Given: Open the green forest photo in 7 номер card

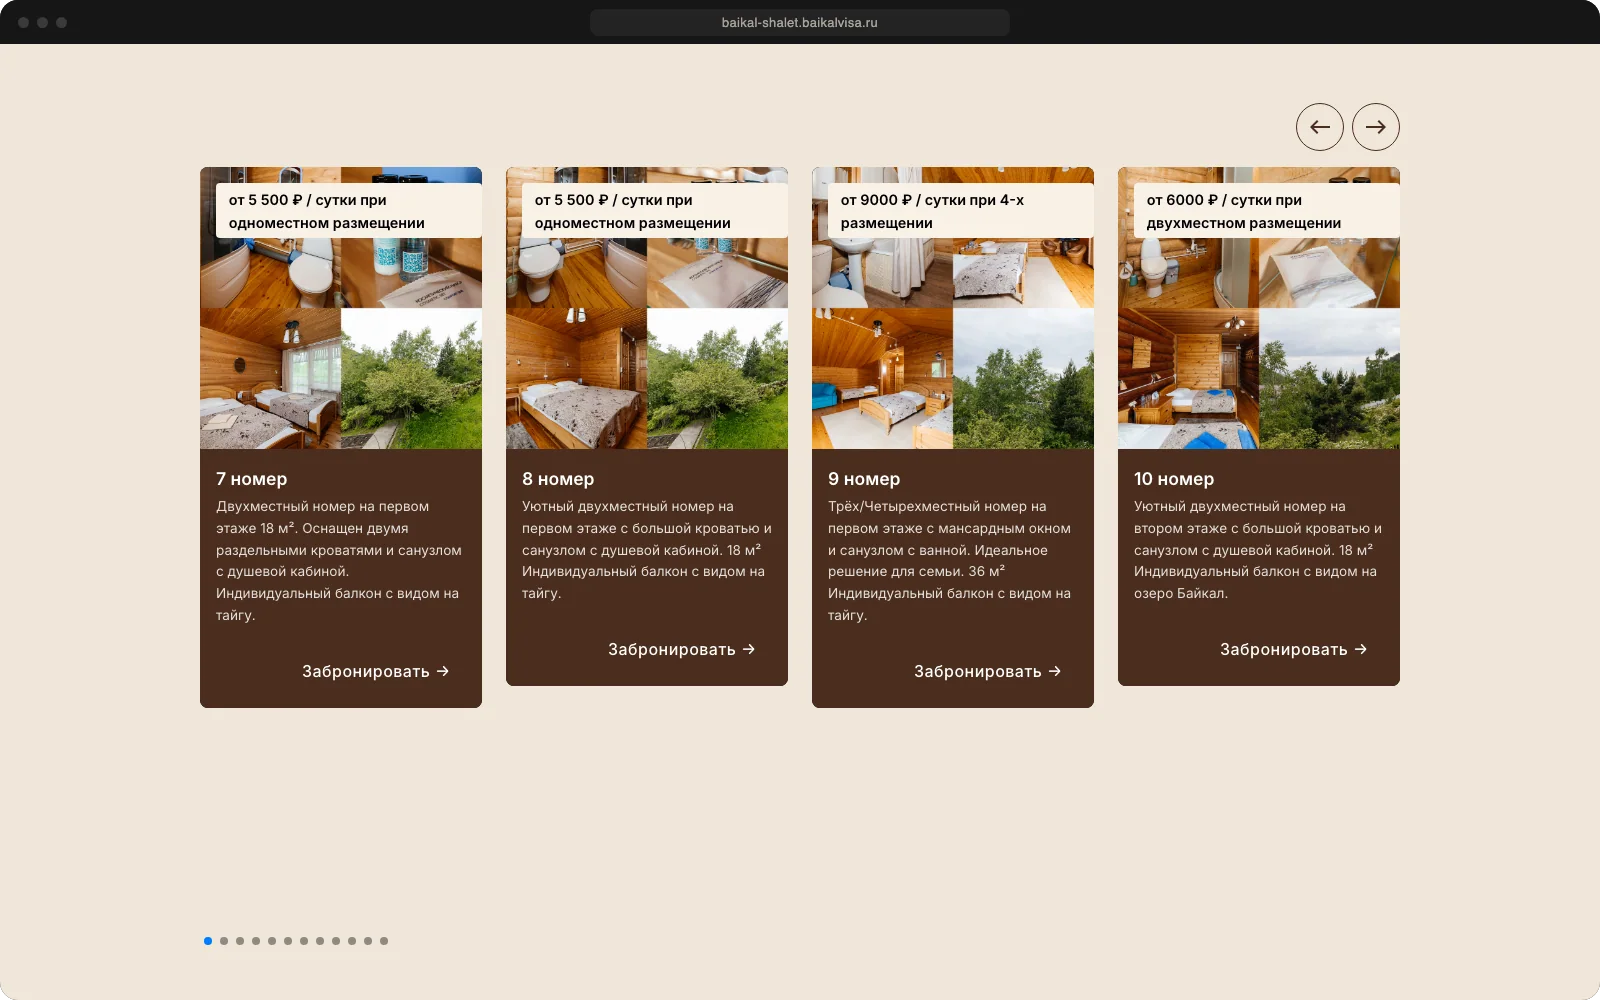Looking at the screenshot, I should 411,378.
